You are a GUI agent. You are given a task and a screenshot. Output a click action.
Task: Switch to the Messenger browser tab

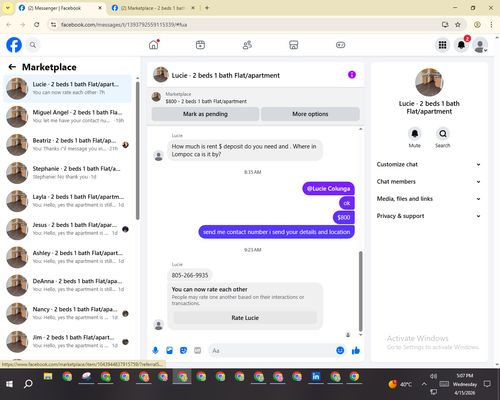[x=60, y=8]
